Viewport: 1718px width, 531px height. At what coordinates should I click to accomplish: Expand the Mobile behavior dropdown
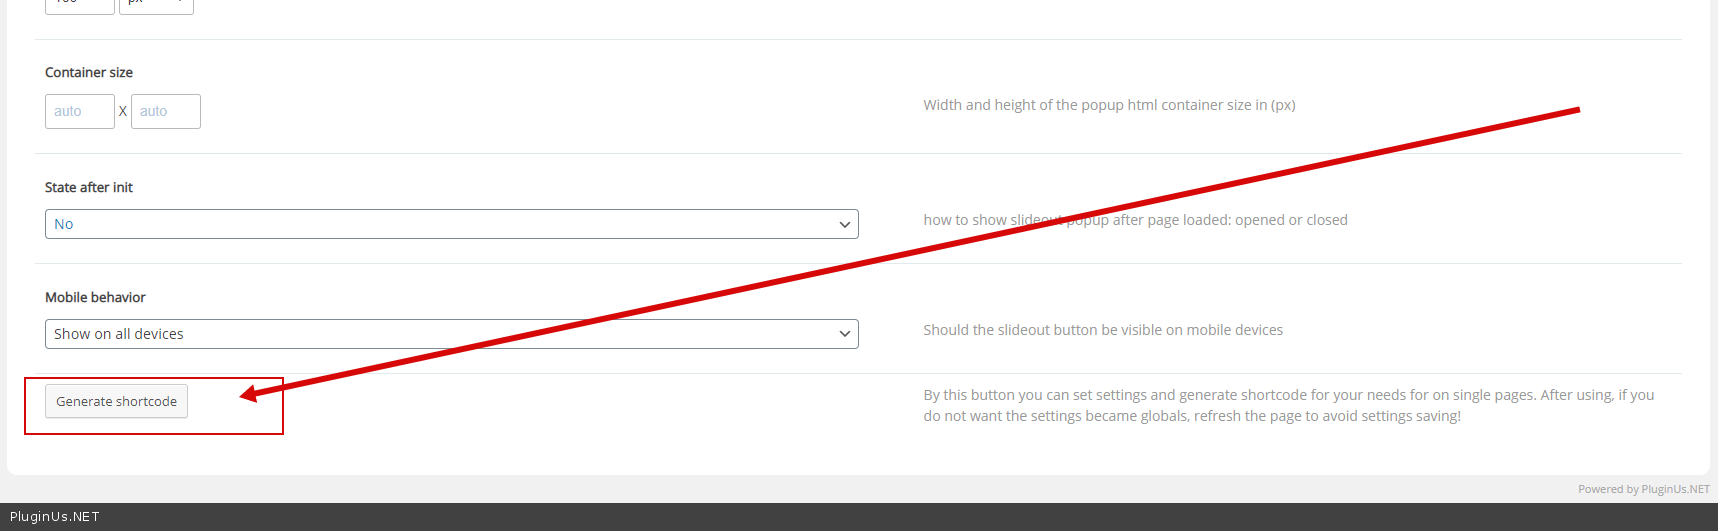pyautogui.click(x=451, y=334)
